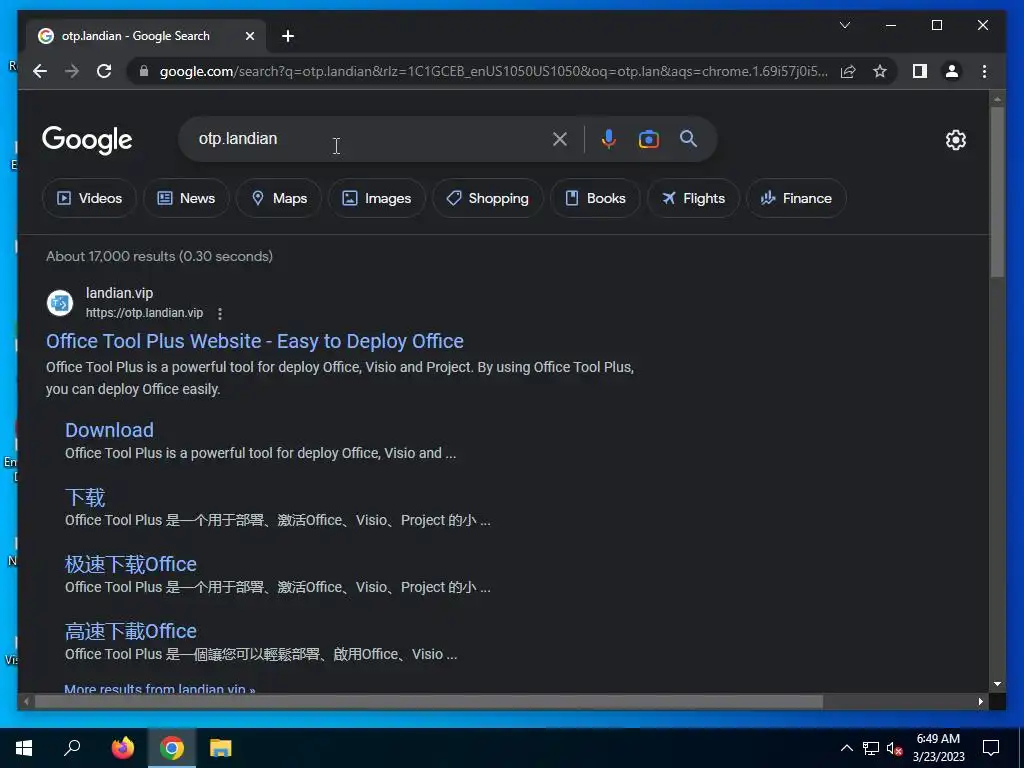Viewport: 1024px width, 768px height.
Task: Open Office Tool Plus Website result
Action: tap(255, 341)
